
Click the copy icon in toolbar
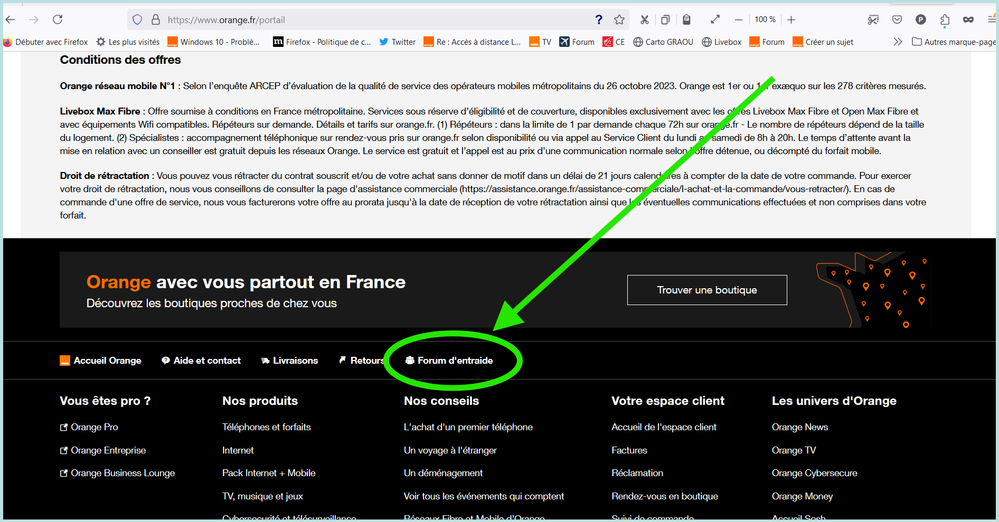click(665, 20)
